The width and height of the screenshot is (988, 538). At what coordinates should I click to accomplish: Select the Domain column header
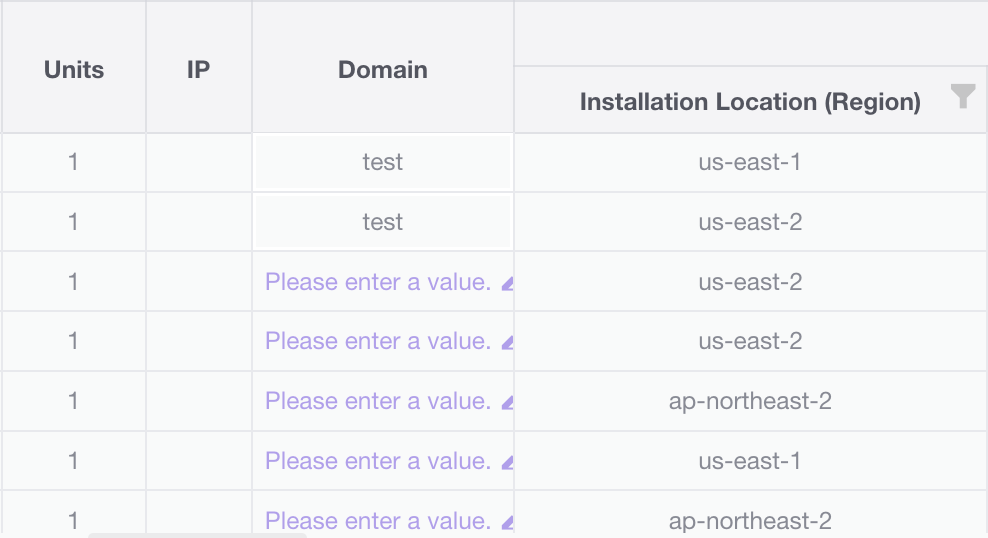click(x=382, y=69)
